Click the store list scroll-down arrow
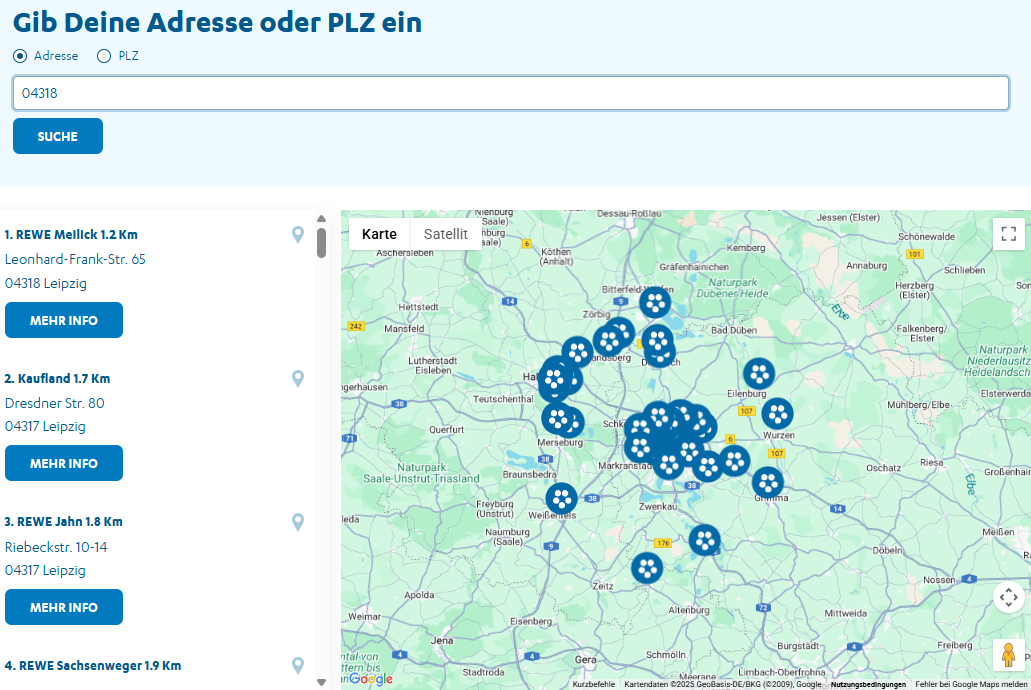 pos(322,682)
